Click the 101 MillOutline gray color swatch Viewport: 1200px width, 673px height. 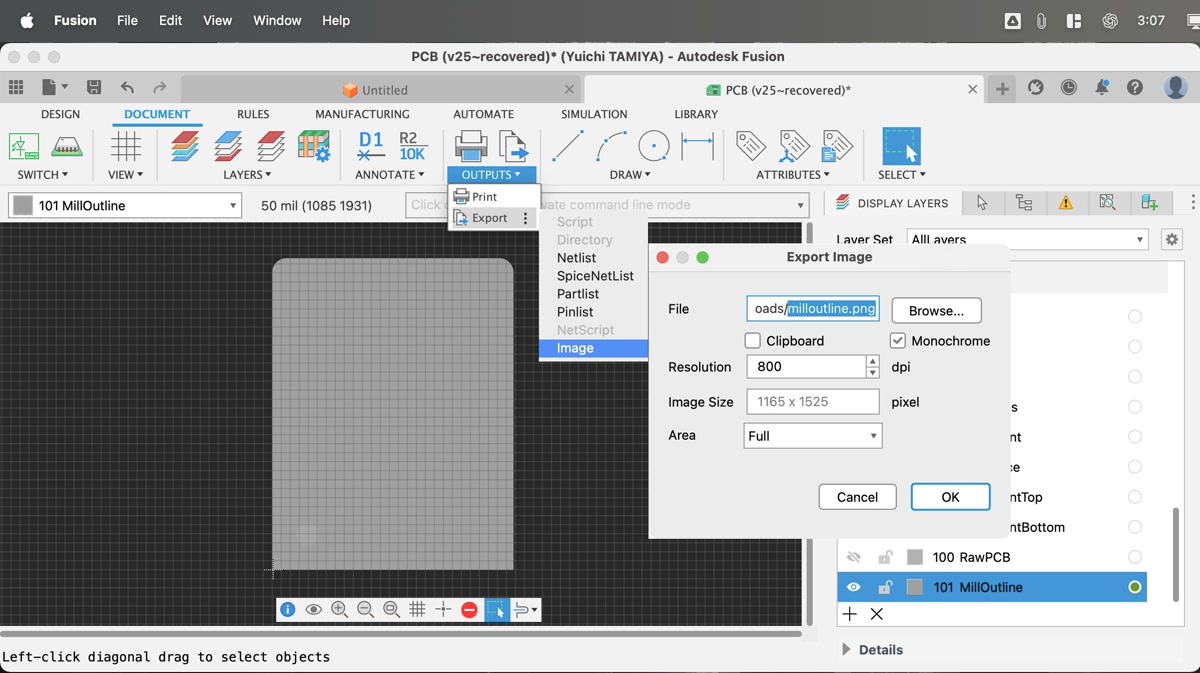tap(914, 587)
